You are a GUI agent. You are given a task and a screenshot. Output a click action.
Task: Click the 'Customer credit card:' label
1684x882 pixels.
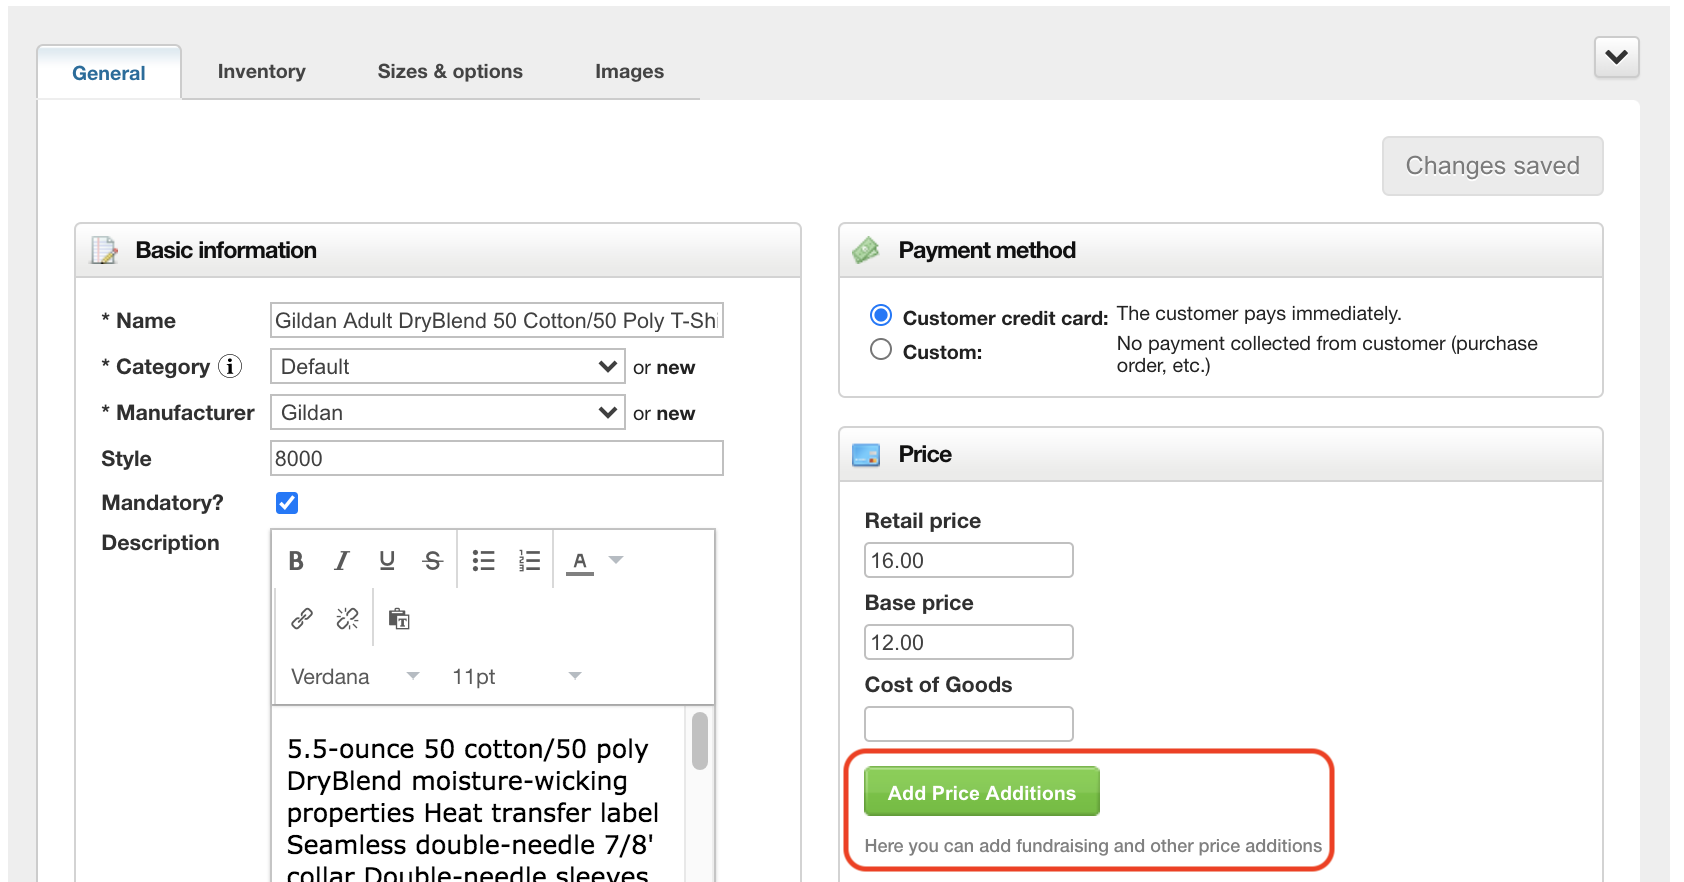pyautogui.click(x=1005, y=318)
